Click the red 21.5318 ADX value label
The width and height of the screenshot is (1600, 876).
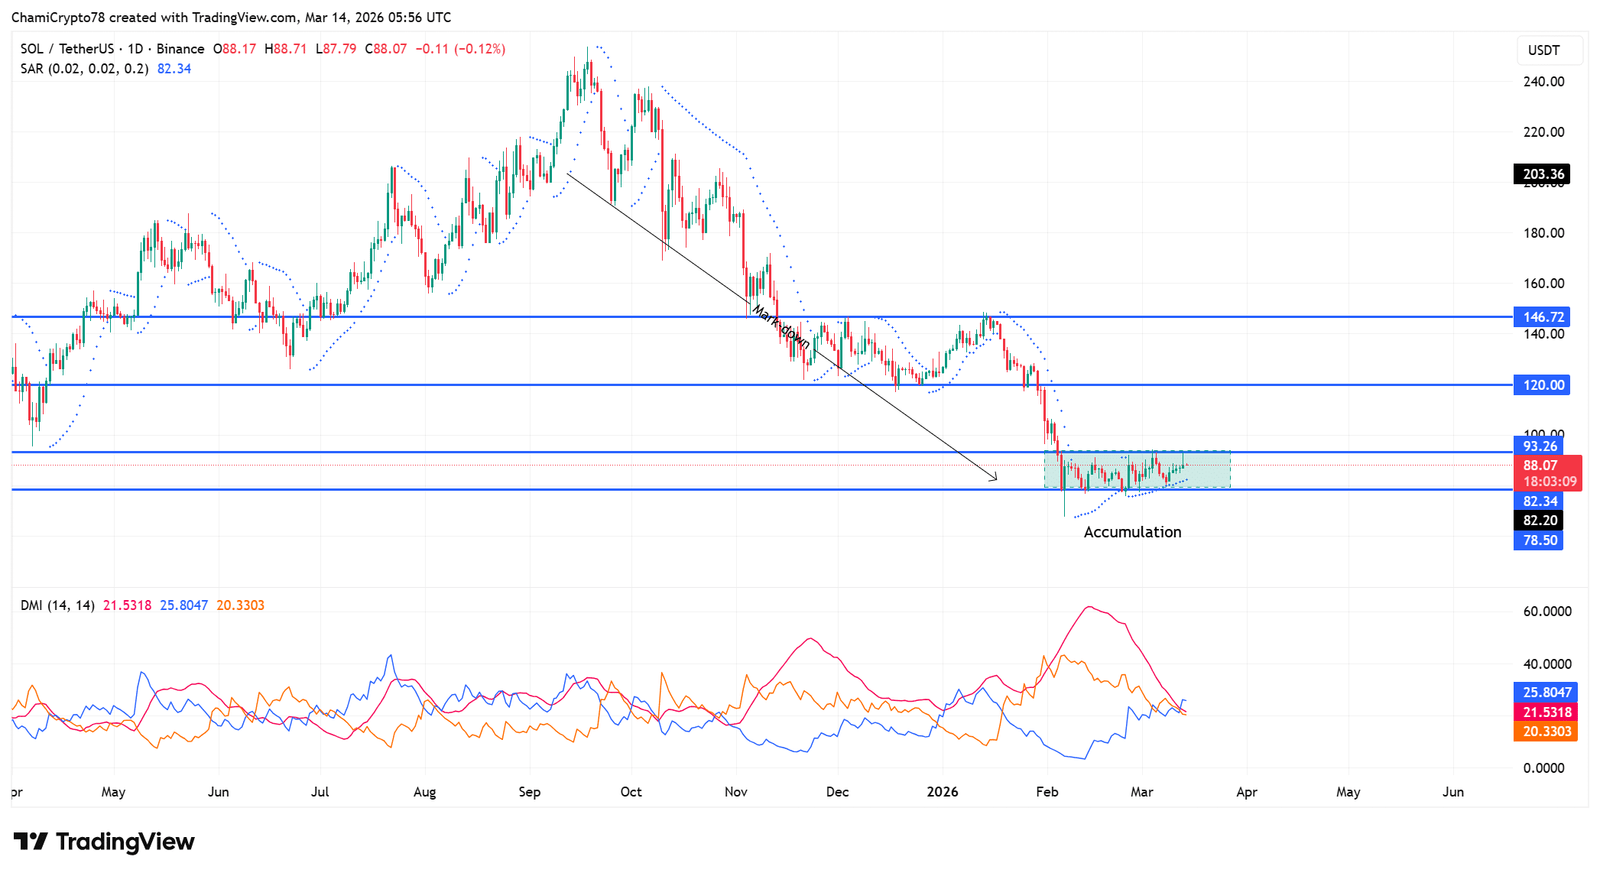click(1547, 712)
